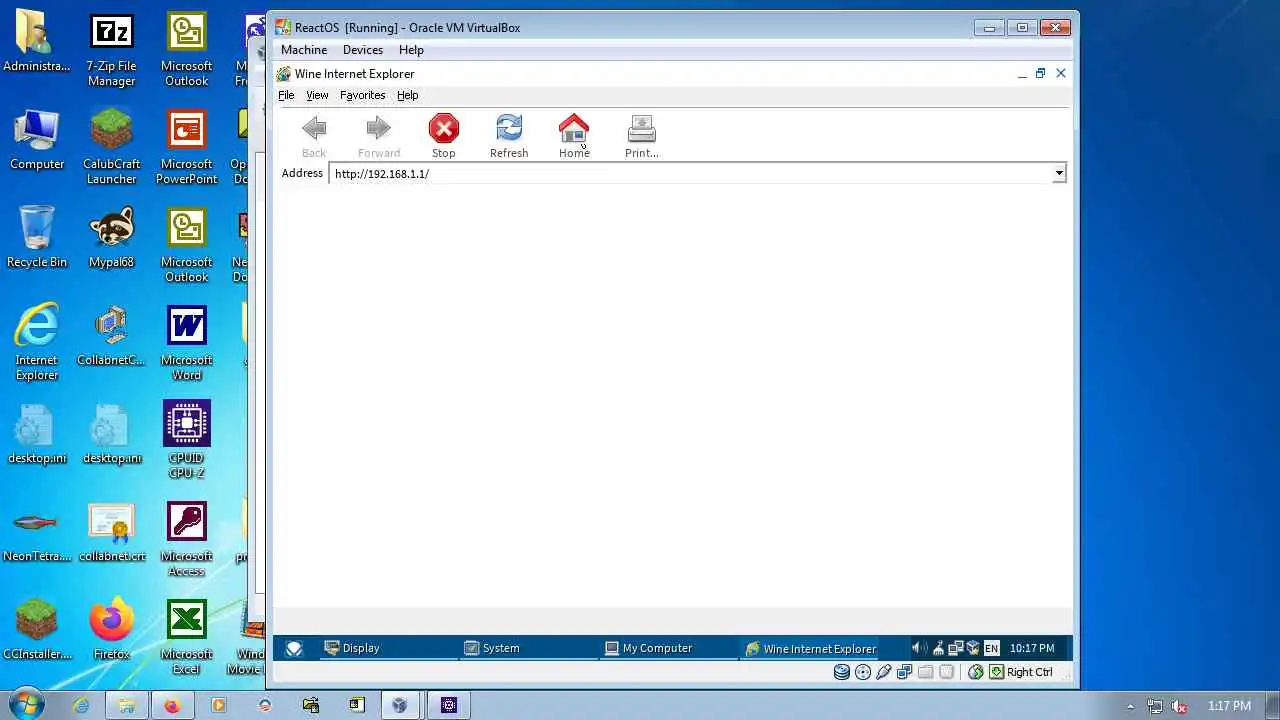Open Firefox from the Windows taskbar
Image resolution: width=1280 pixels, height=720 pixels.
(x=172, y=706)
